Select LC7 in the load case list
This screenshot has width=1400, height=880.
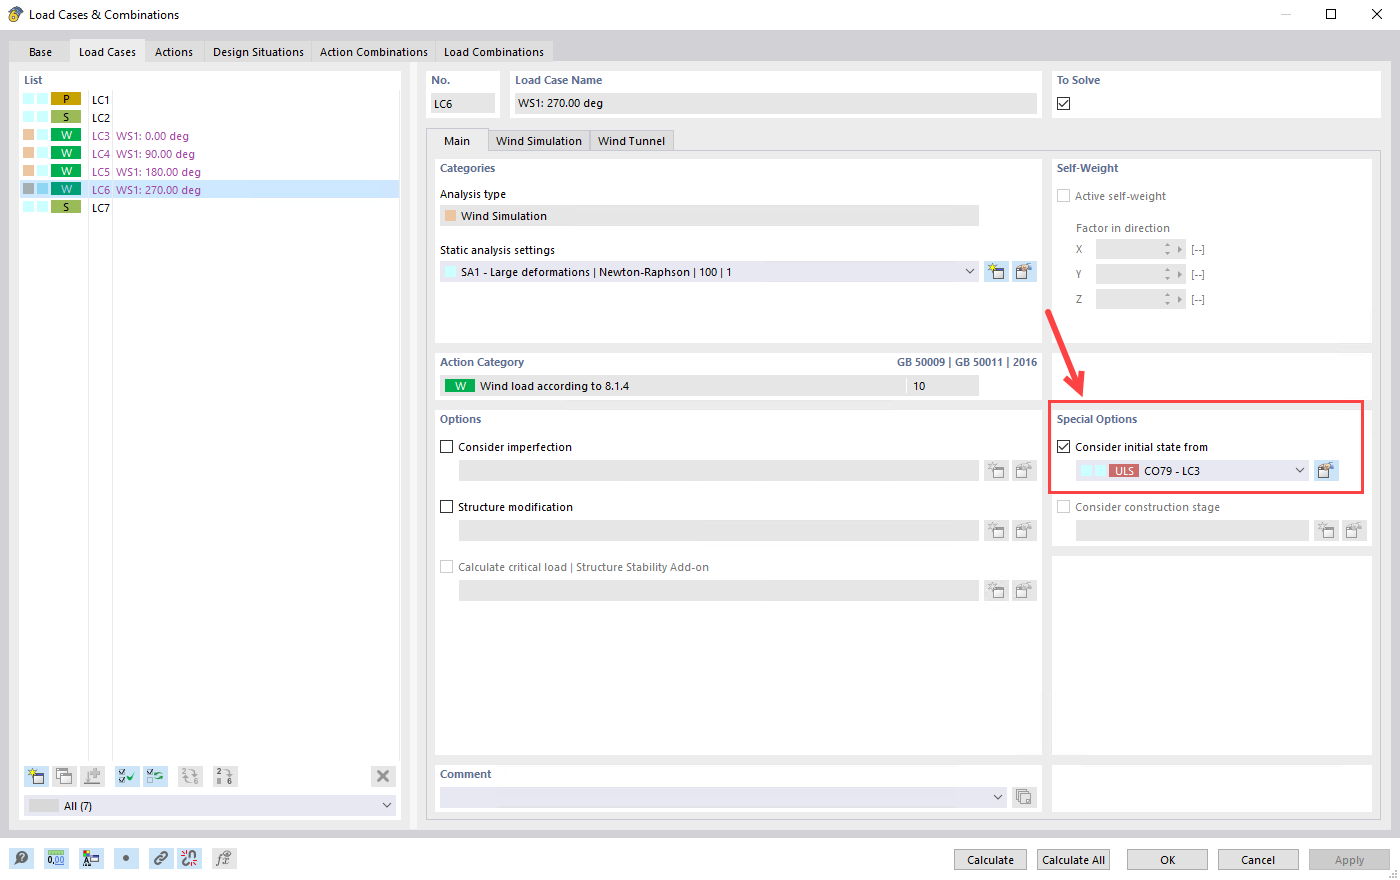(209, 208)
